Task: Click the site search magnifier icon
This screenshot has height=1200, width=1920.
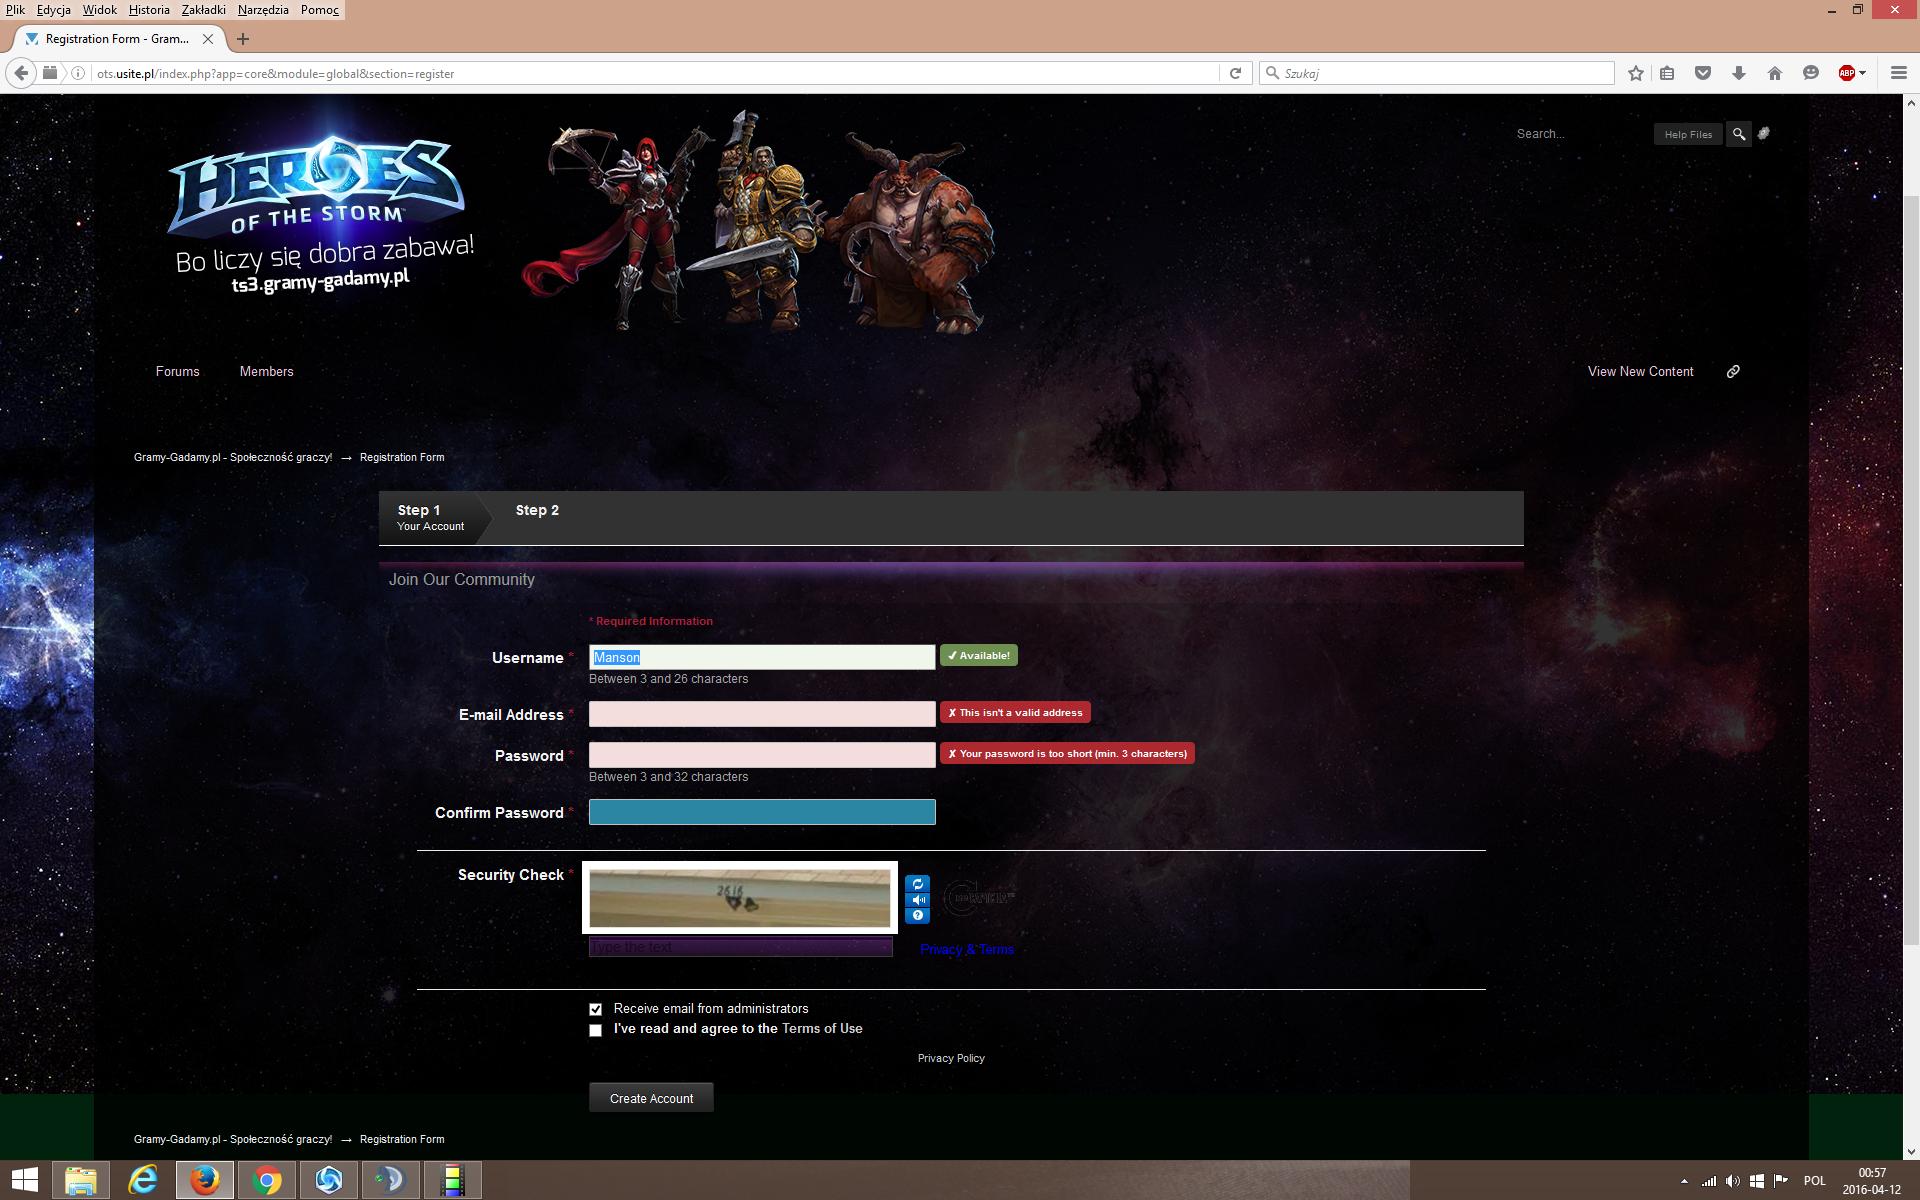Action: pyautogui.click(x=1739, y=134)
